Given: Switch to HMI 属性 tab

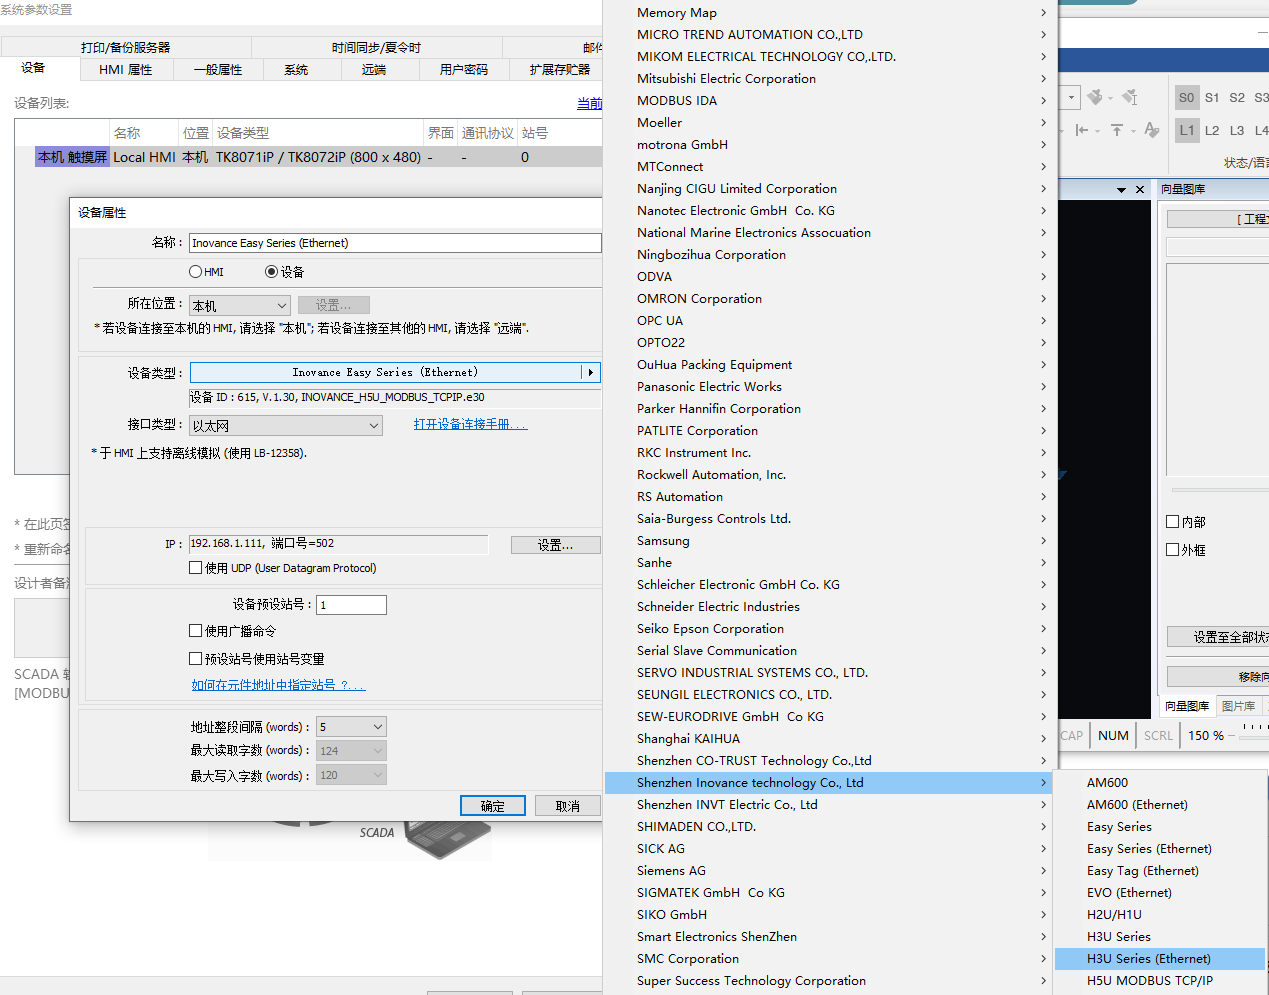Looking at the screenshot, I should 126,70.
